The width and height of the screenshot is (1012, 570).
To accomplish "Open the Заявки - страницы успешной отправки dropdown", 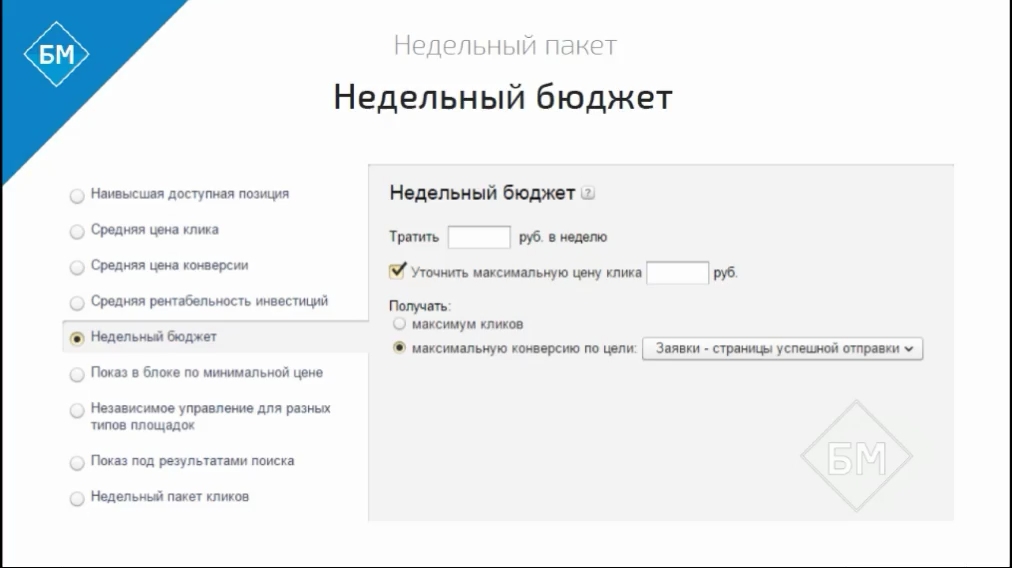I will pyautogui.click(x=782, y=349).
